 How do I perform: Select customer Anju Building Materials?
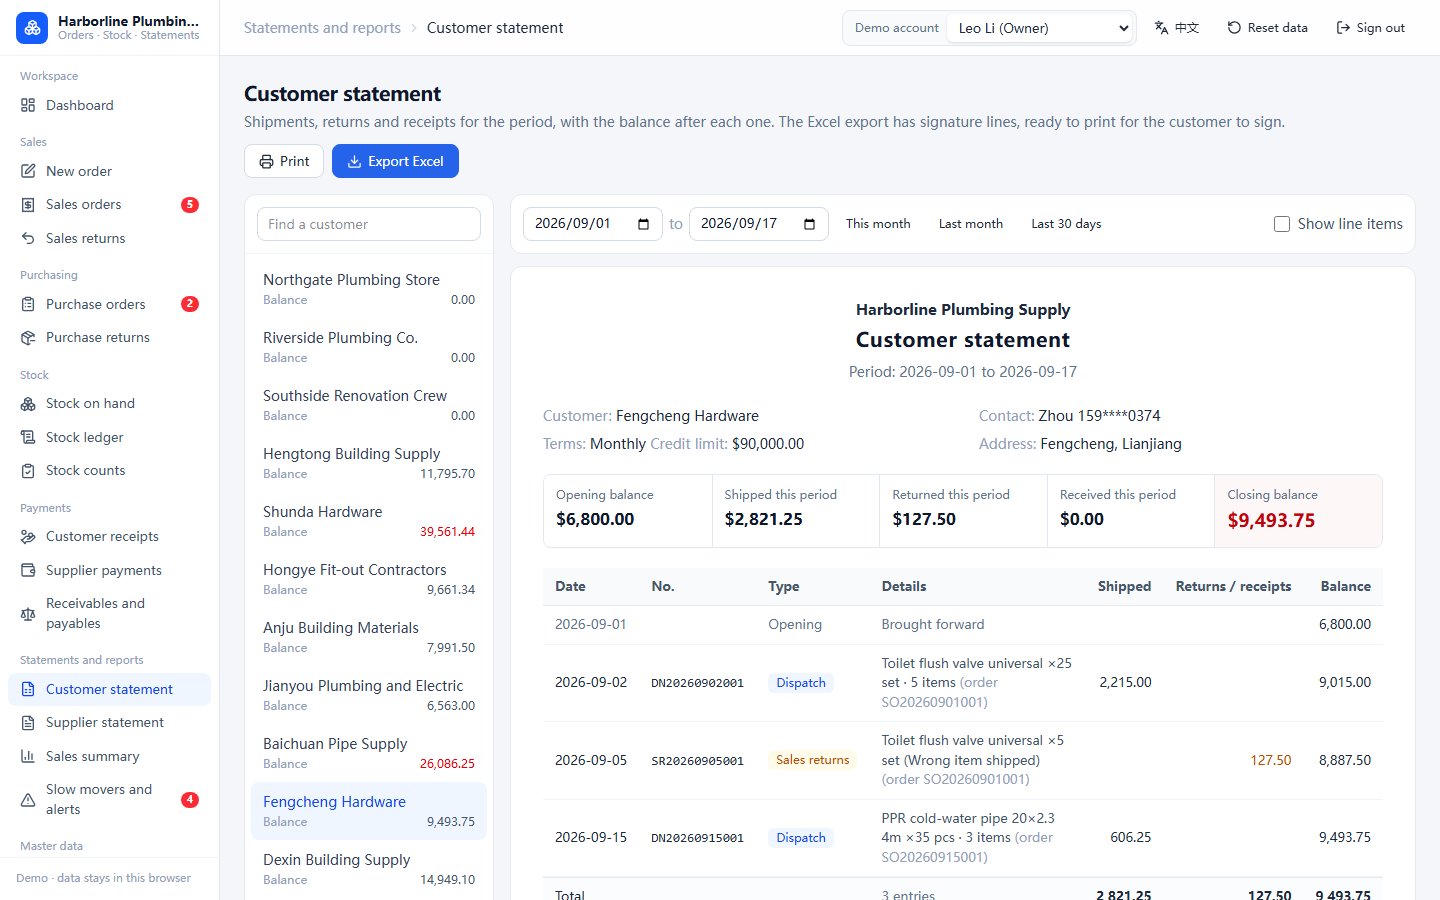tap(369, 637)
